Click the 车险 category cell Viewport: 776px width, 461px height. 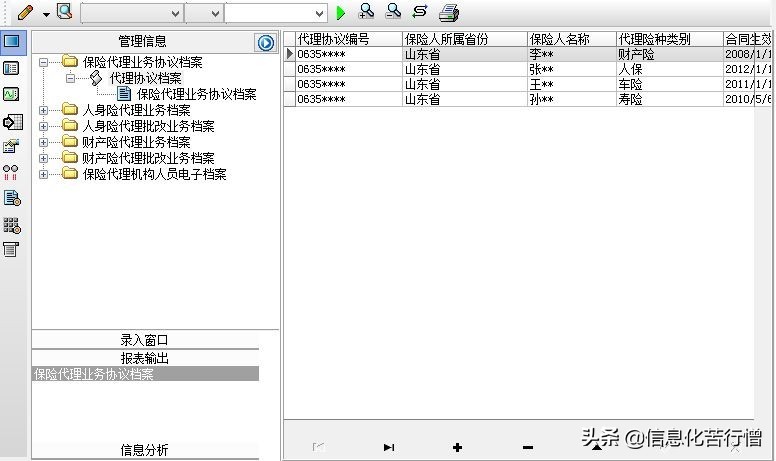tap(670, 84)
